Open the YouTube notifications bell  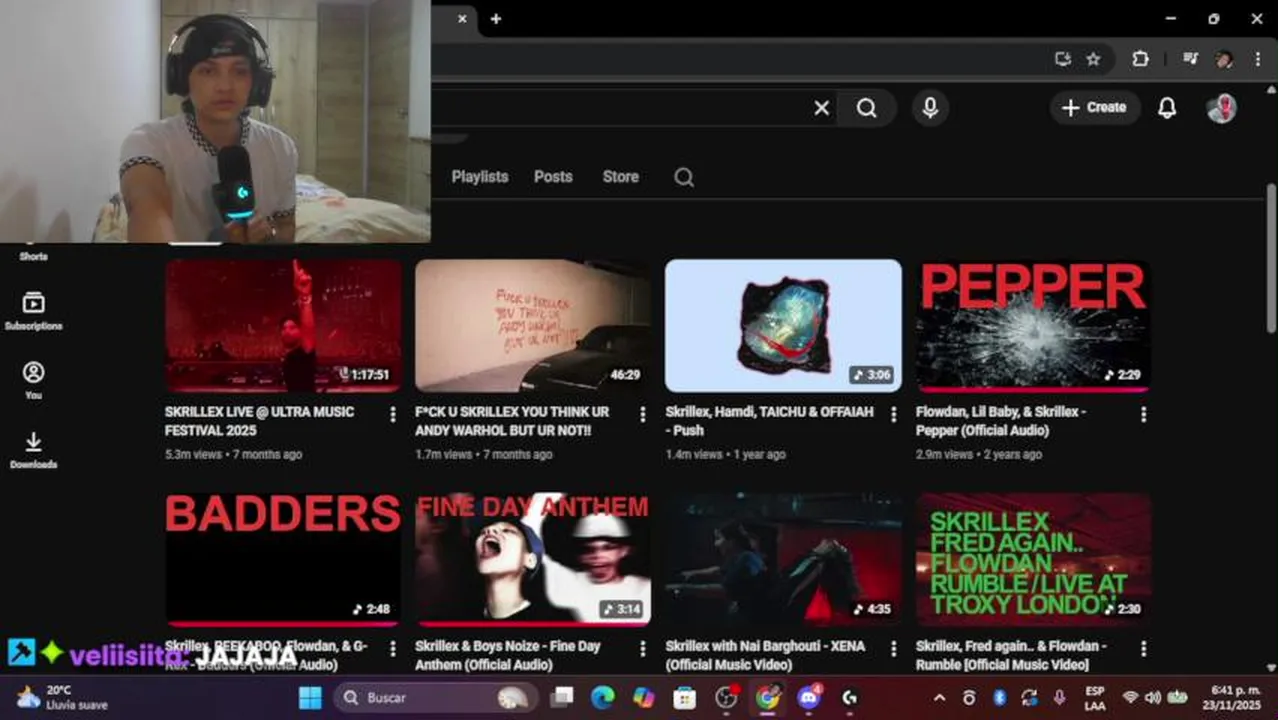point(1167,108)
